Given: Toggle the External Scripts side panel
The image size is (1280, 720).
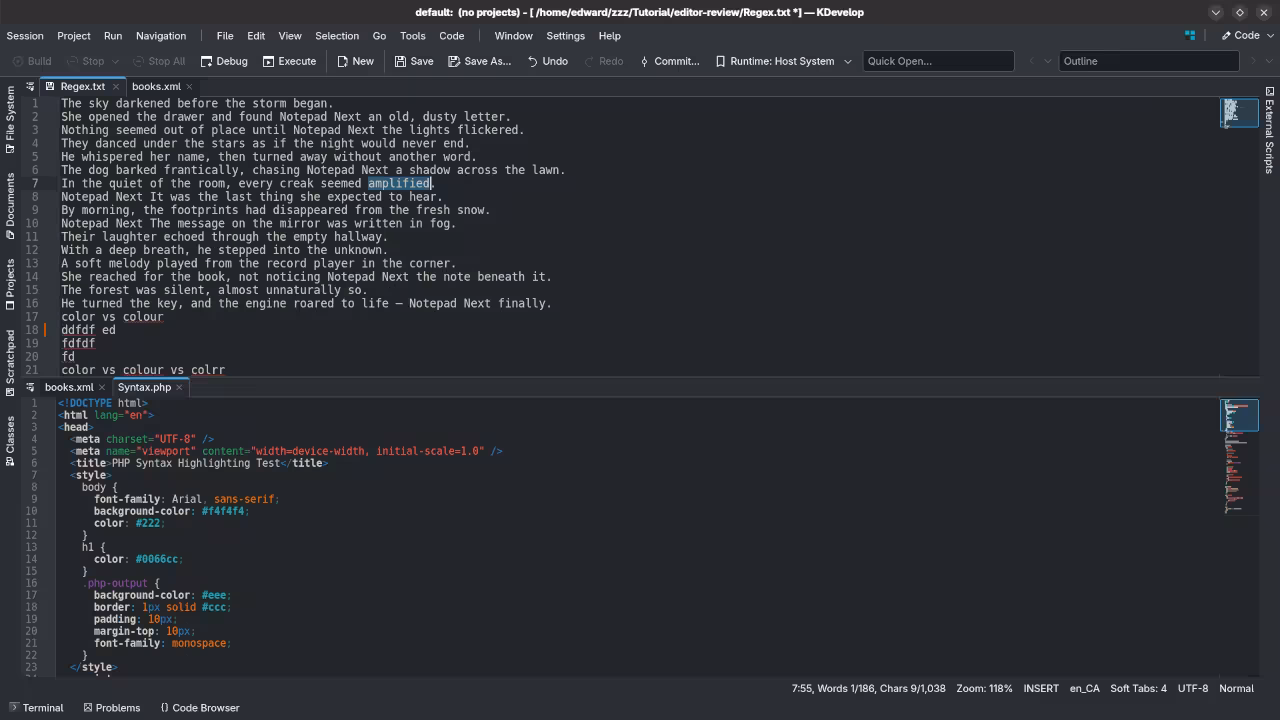Looking at the screenshot, I should tap(1269, 130).
